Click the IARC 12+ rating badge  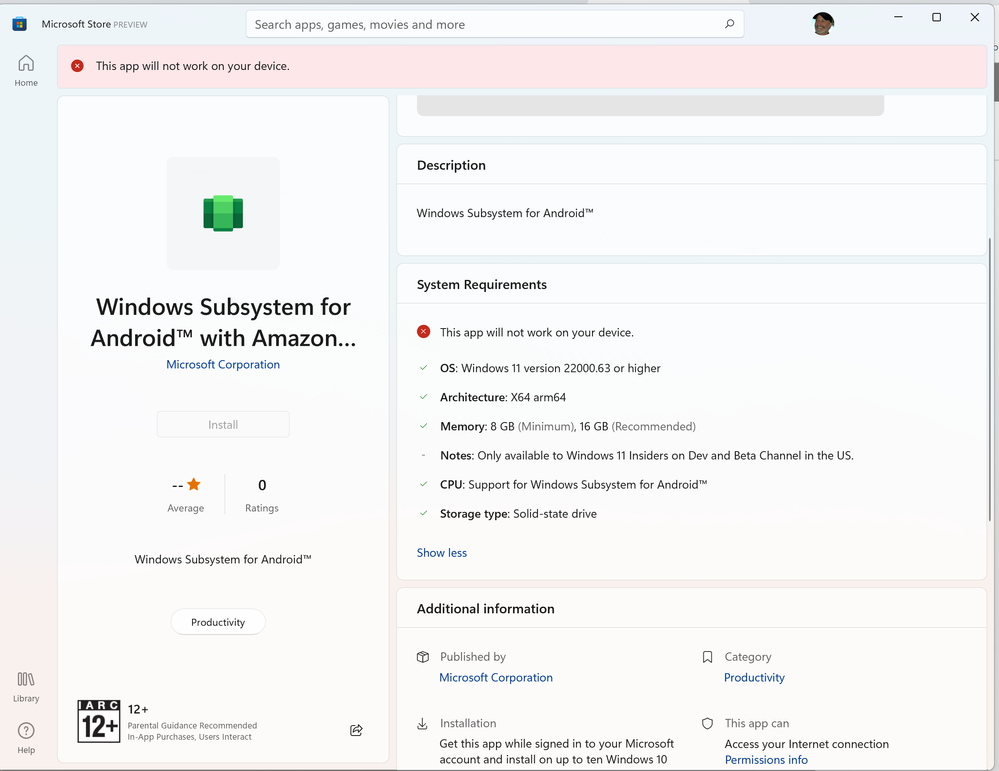point(98,720)
